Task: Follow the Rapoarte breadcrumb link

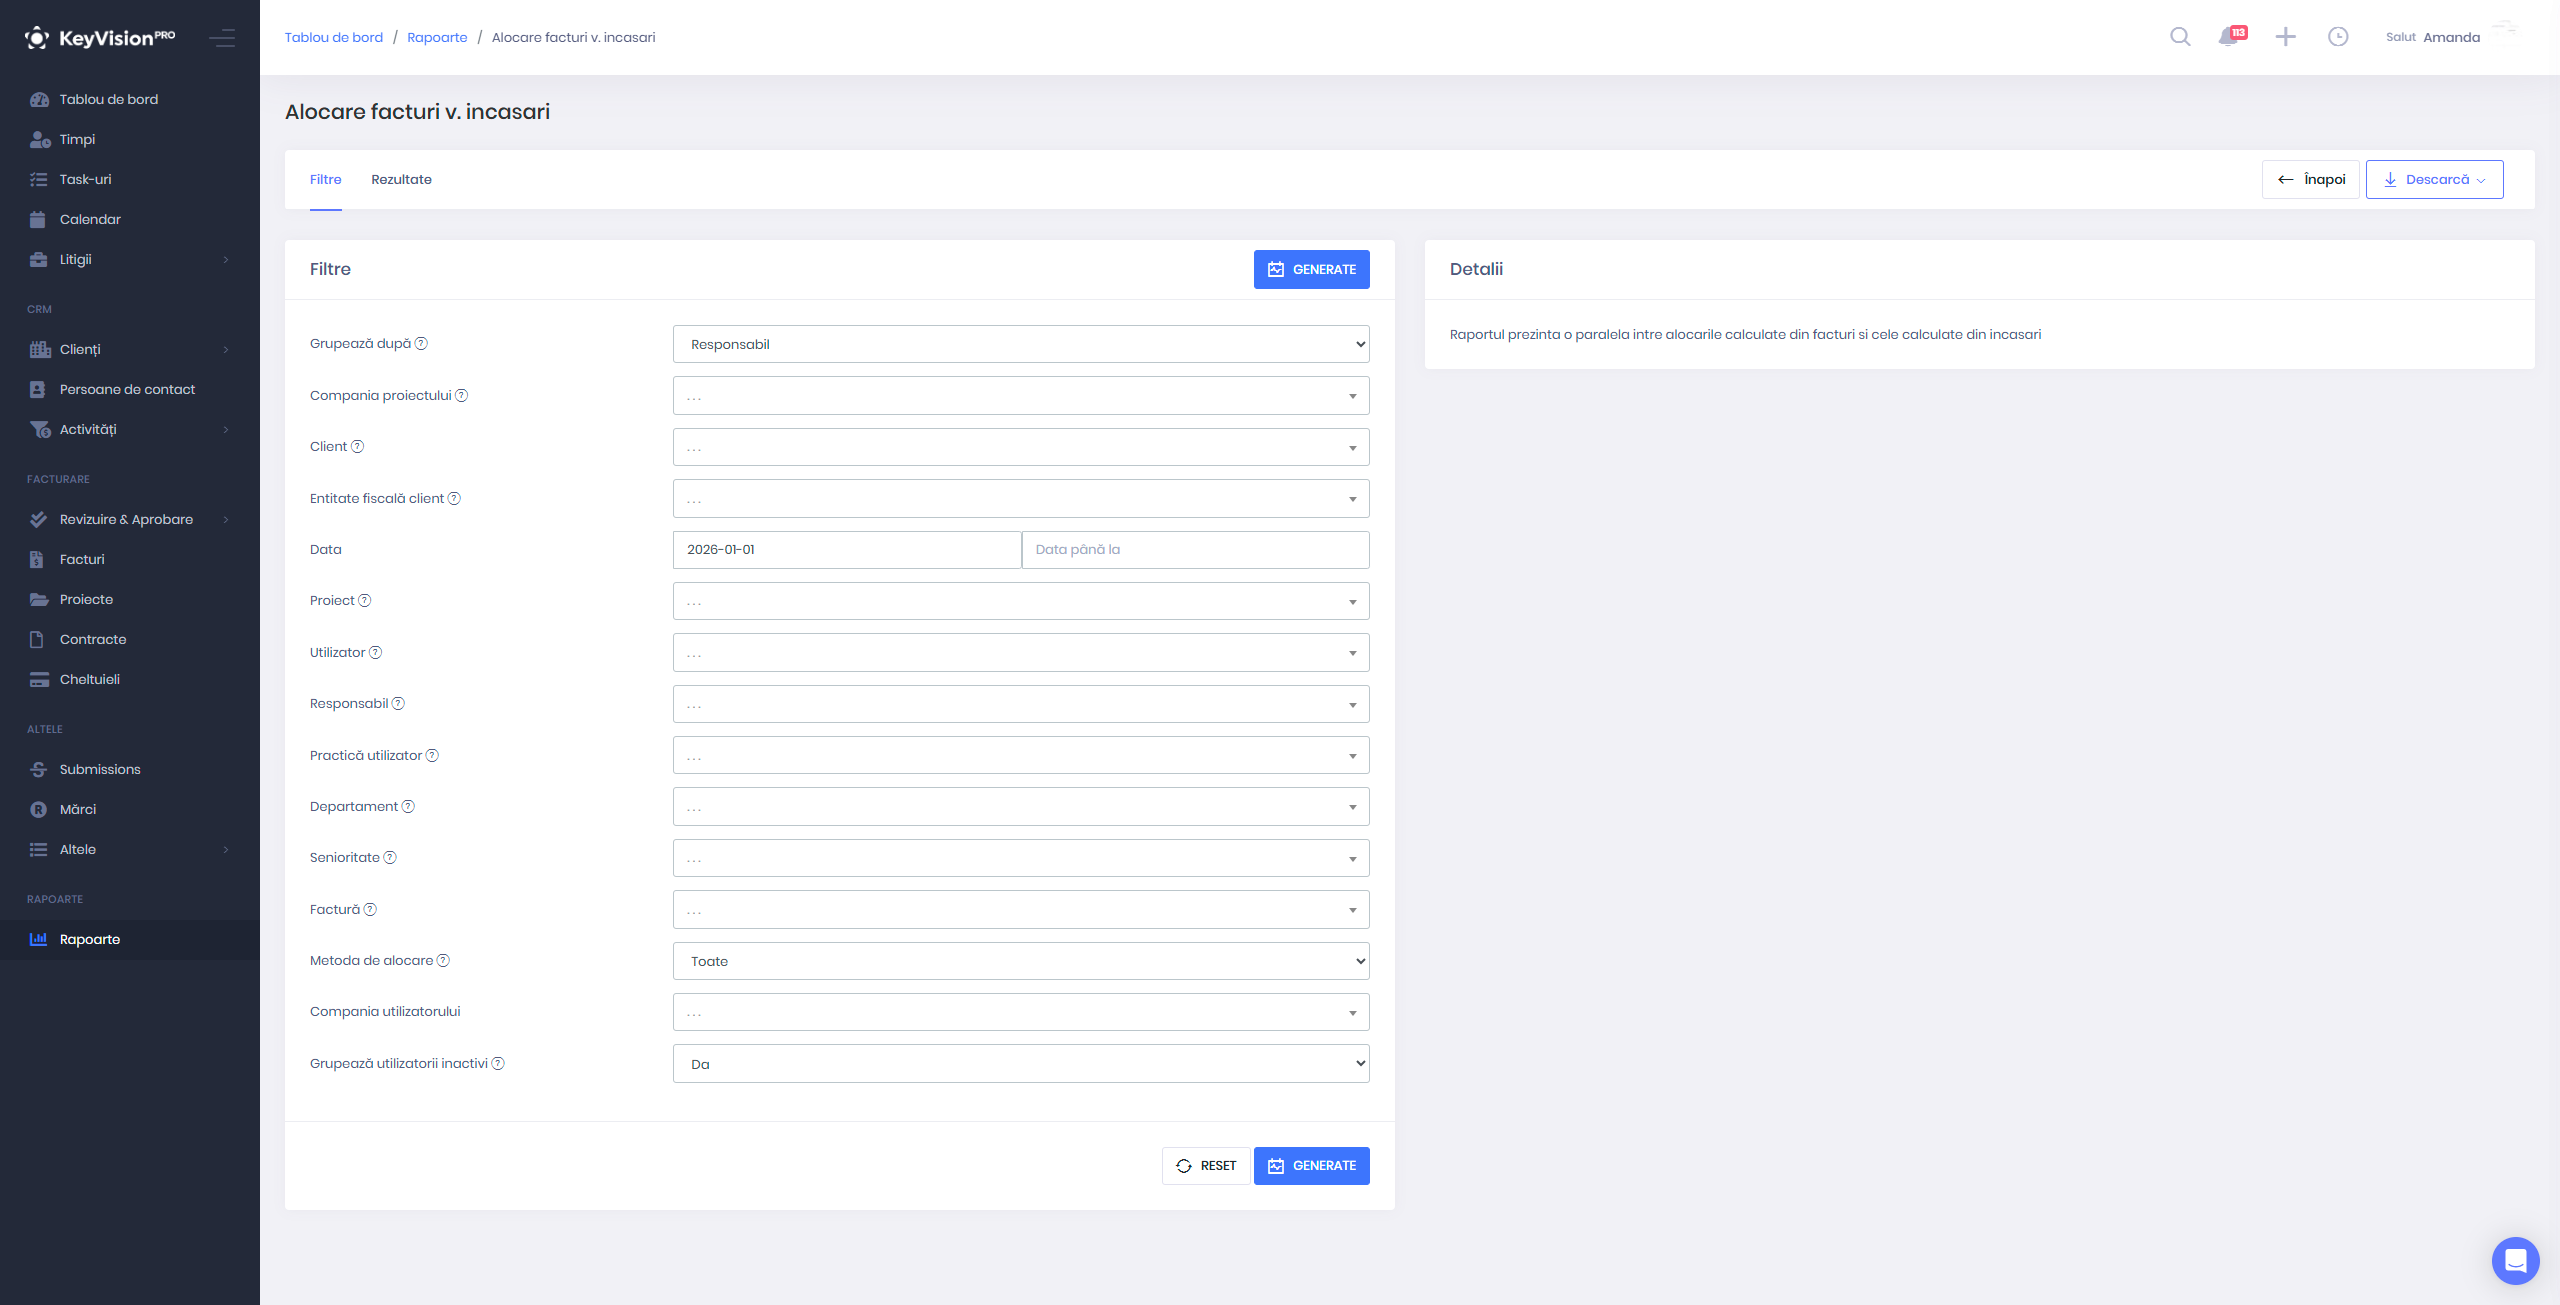Action: tap(437, 37)
